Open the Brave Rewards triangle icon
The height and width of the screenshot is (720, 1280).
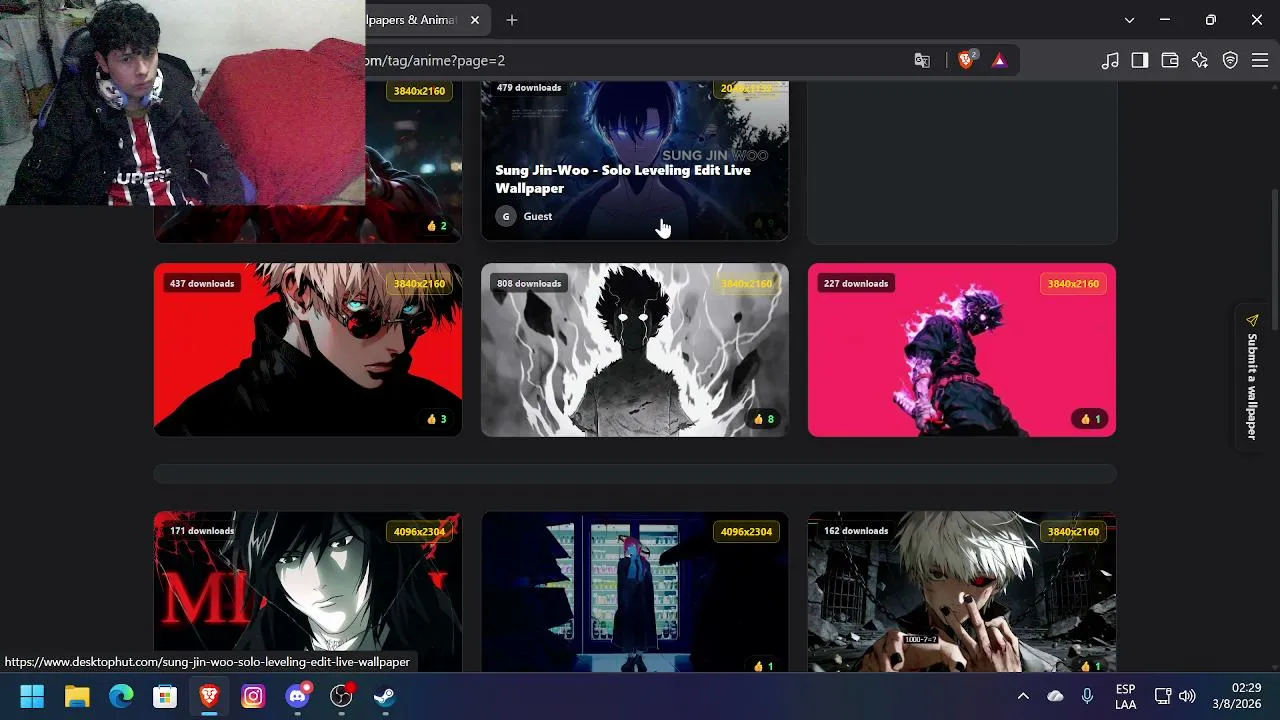click(x=999, y=60)
